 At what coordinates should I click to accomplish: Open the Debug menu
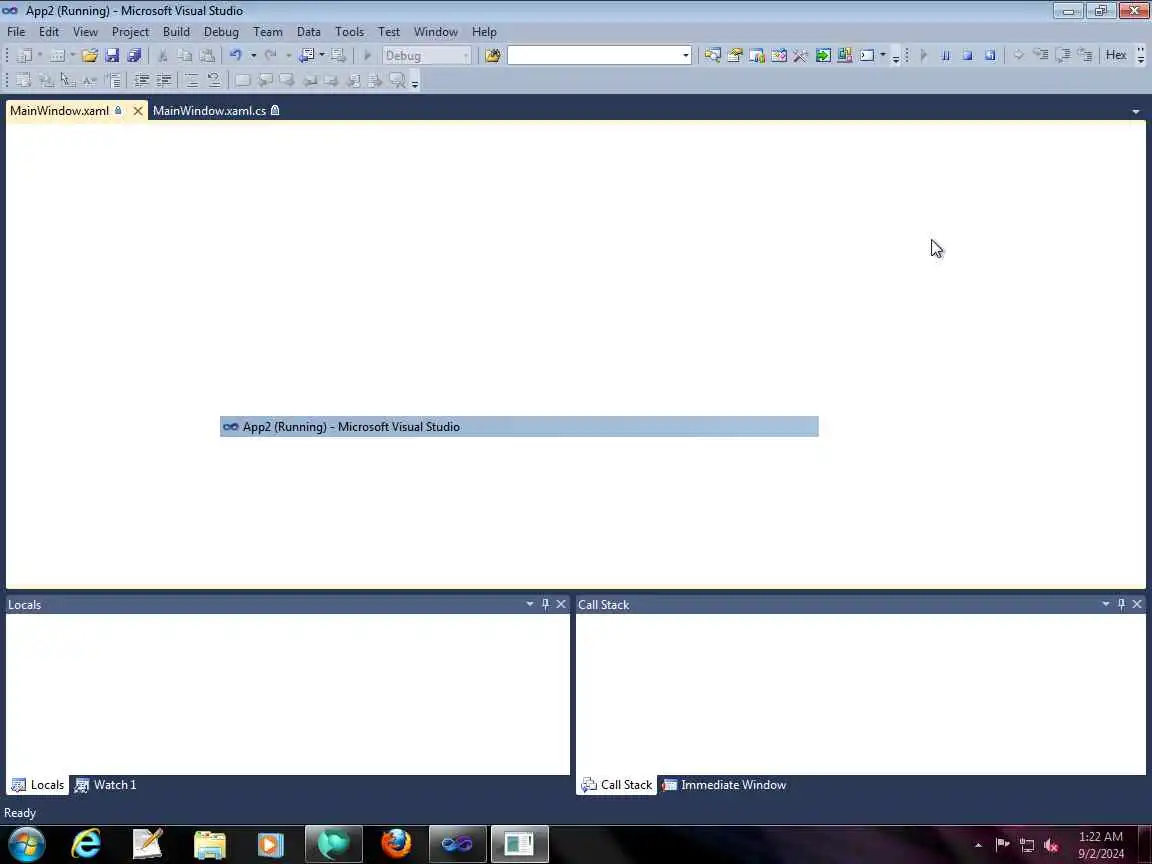click(x=221, y=32)
